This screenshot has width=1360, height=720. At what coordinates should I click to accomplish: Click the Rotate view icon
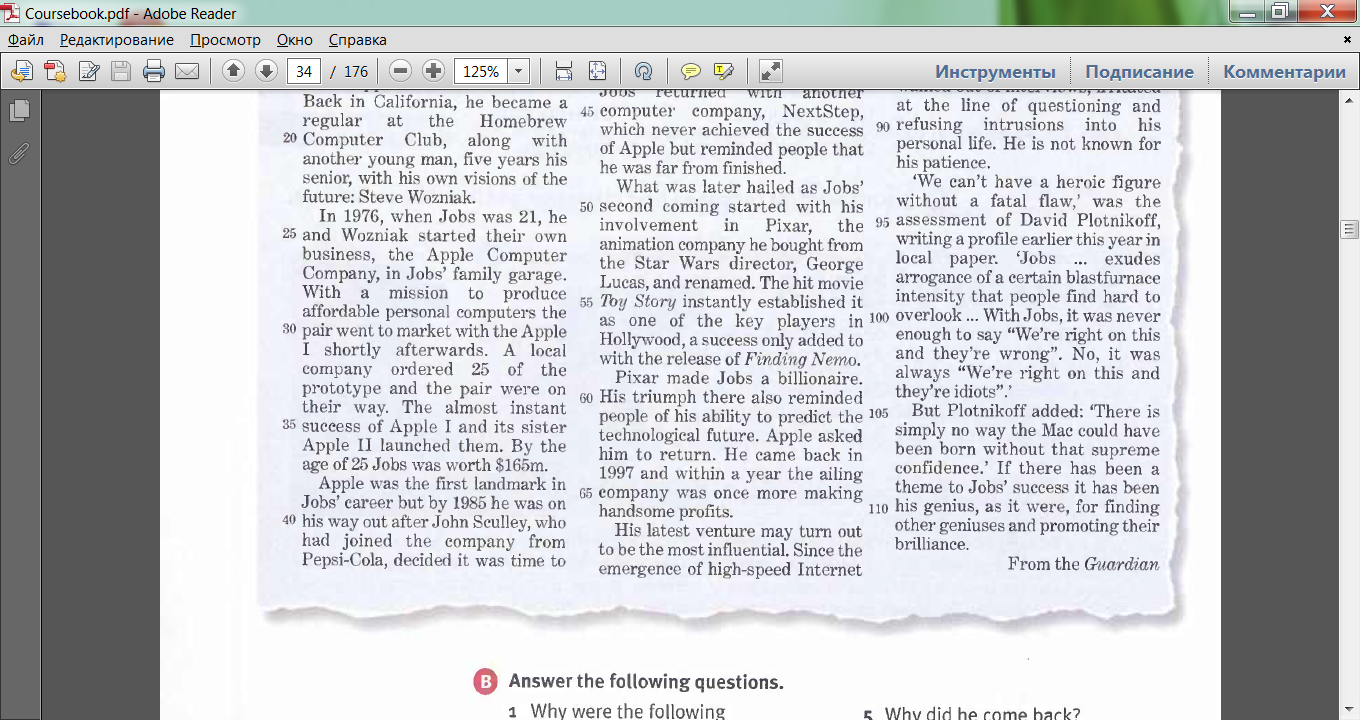point(643,71)
